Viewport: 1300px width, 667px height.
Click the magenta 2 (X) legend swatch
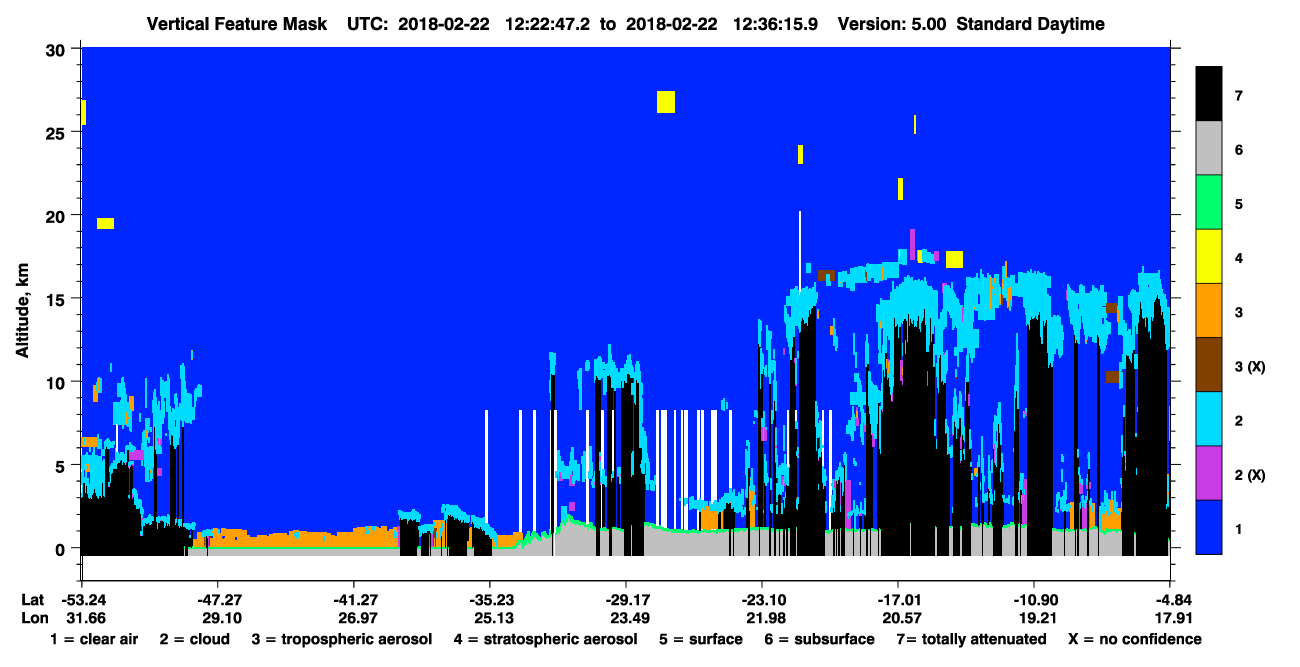tap(1209, 473)
